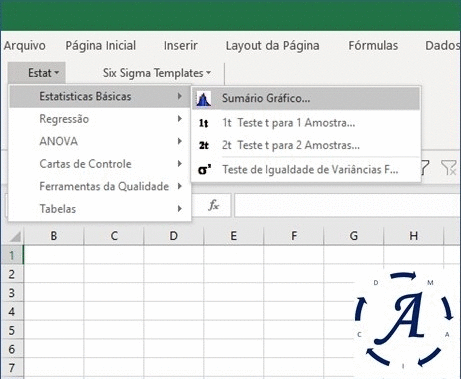Click cell E5 in the worksheet

pos(234,330)
